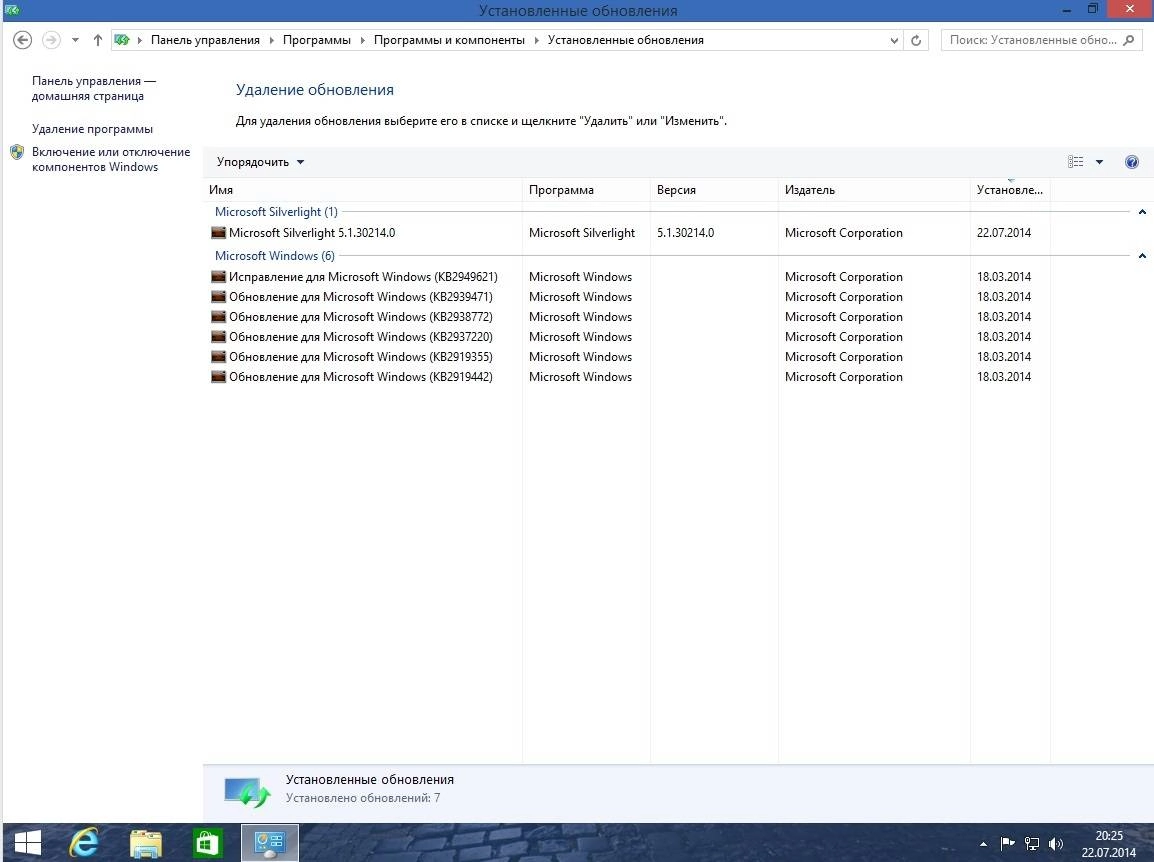The image size is (1154, 862).
Task: Open help with the question mark icon
Action: point(1132,162)
